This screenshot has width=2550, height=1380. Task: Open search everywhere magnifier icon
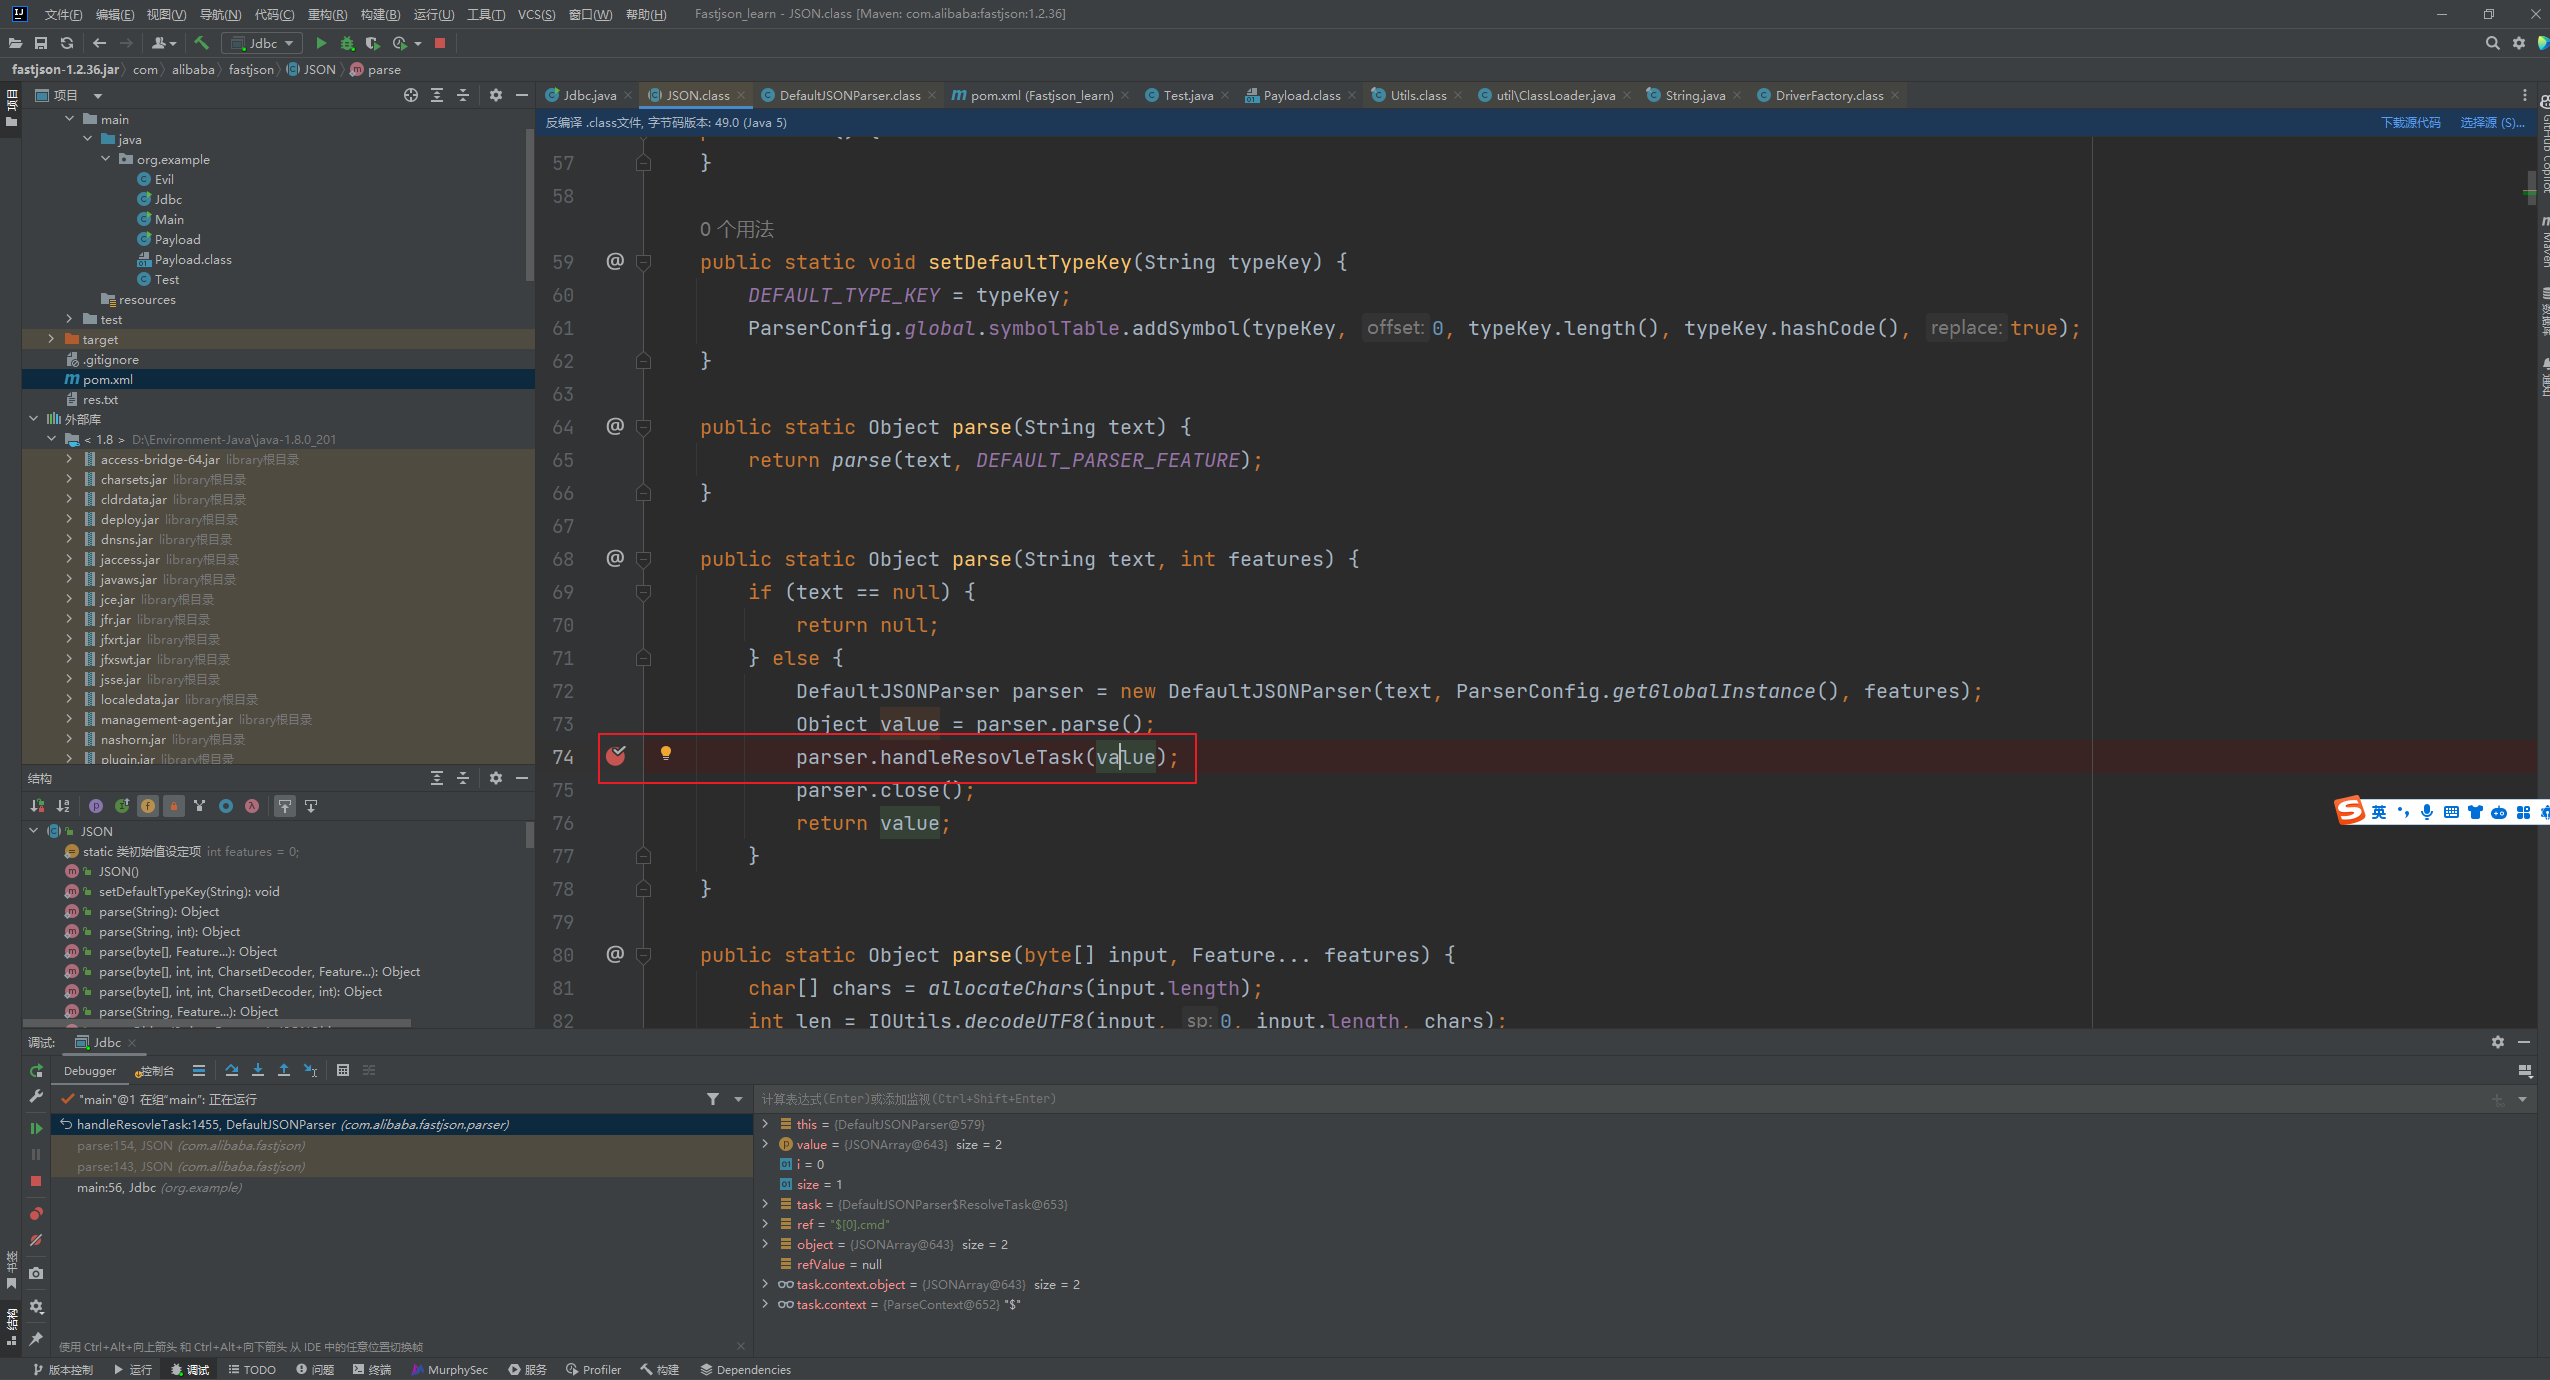[x=2492, y=43]
